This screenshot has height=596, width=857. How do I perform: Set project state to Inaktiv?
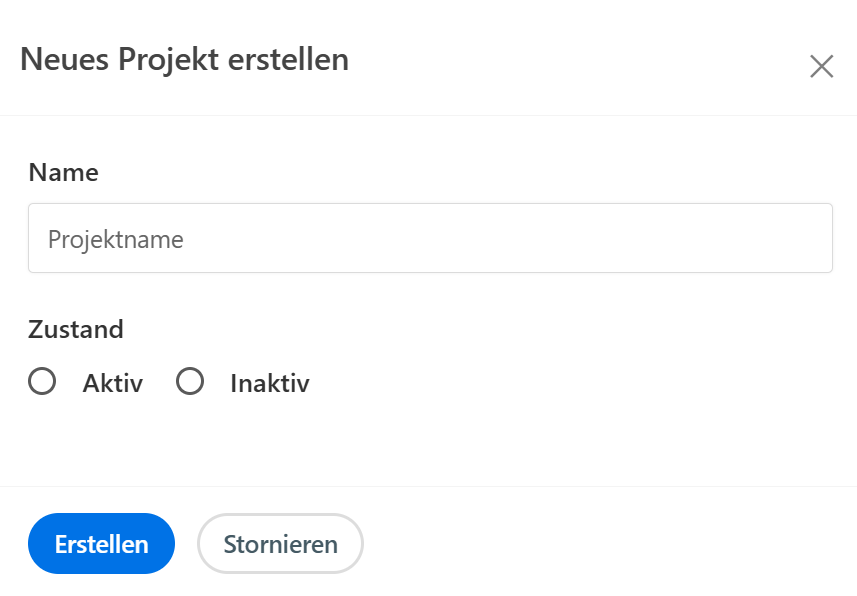(x=190, y=382)
